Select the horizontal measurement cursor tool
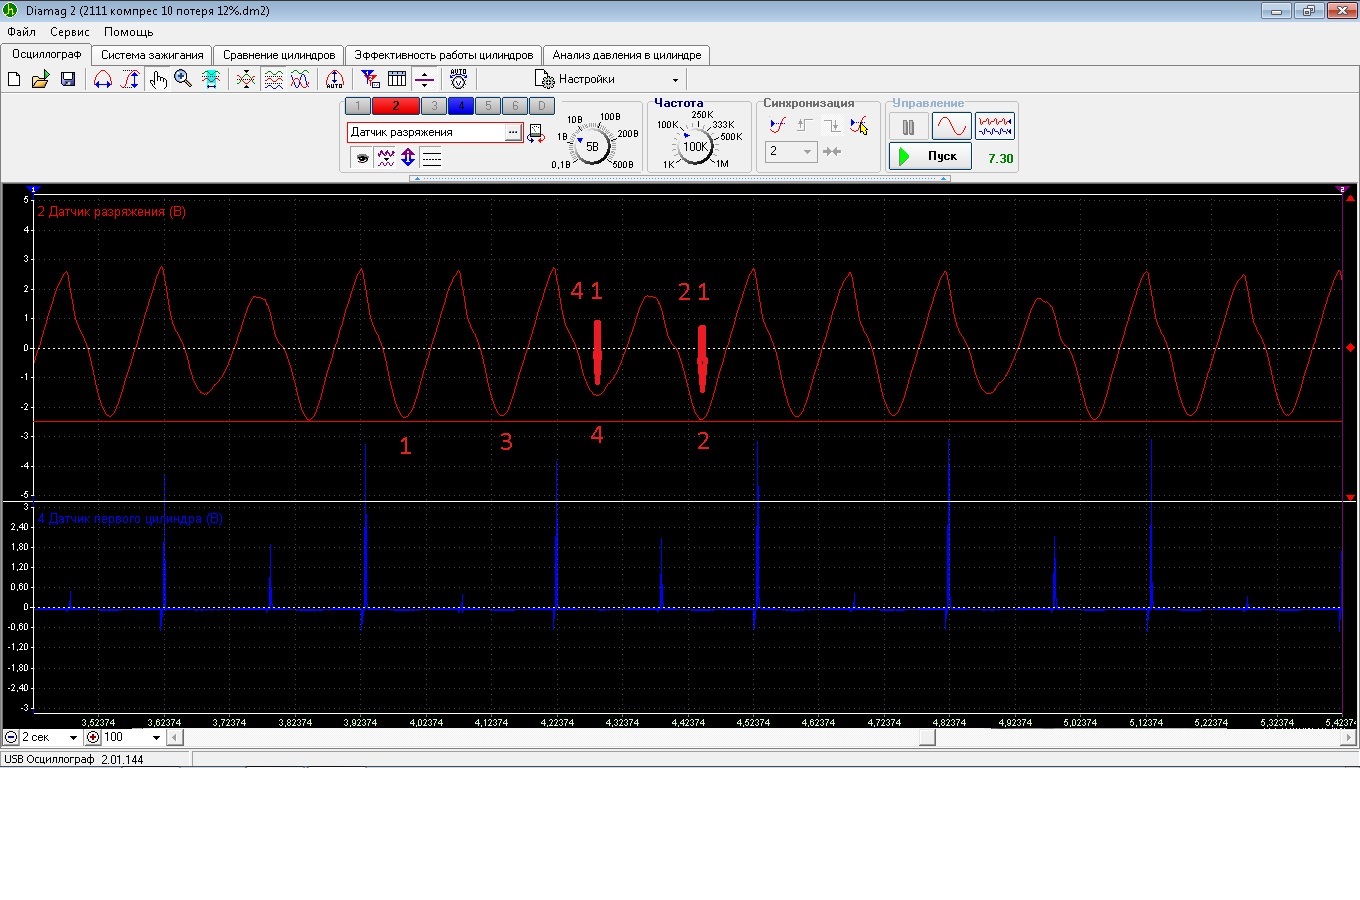1360x900 pixels. click(103, 79)
